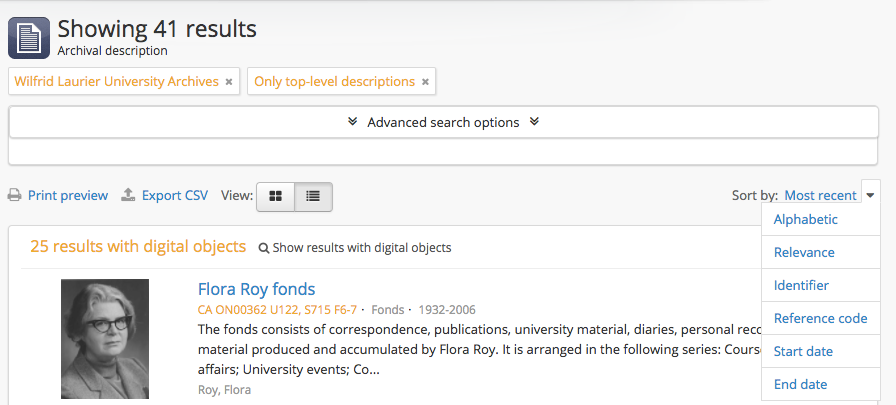Viewport: 896px width, 405px height.
Task: Sort results by Reference code
Action: [820, 319]
